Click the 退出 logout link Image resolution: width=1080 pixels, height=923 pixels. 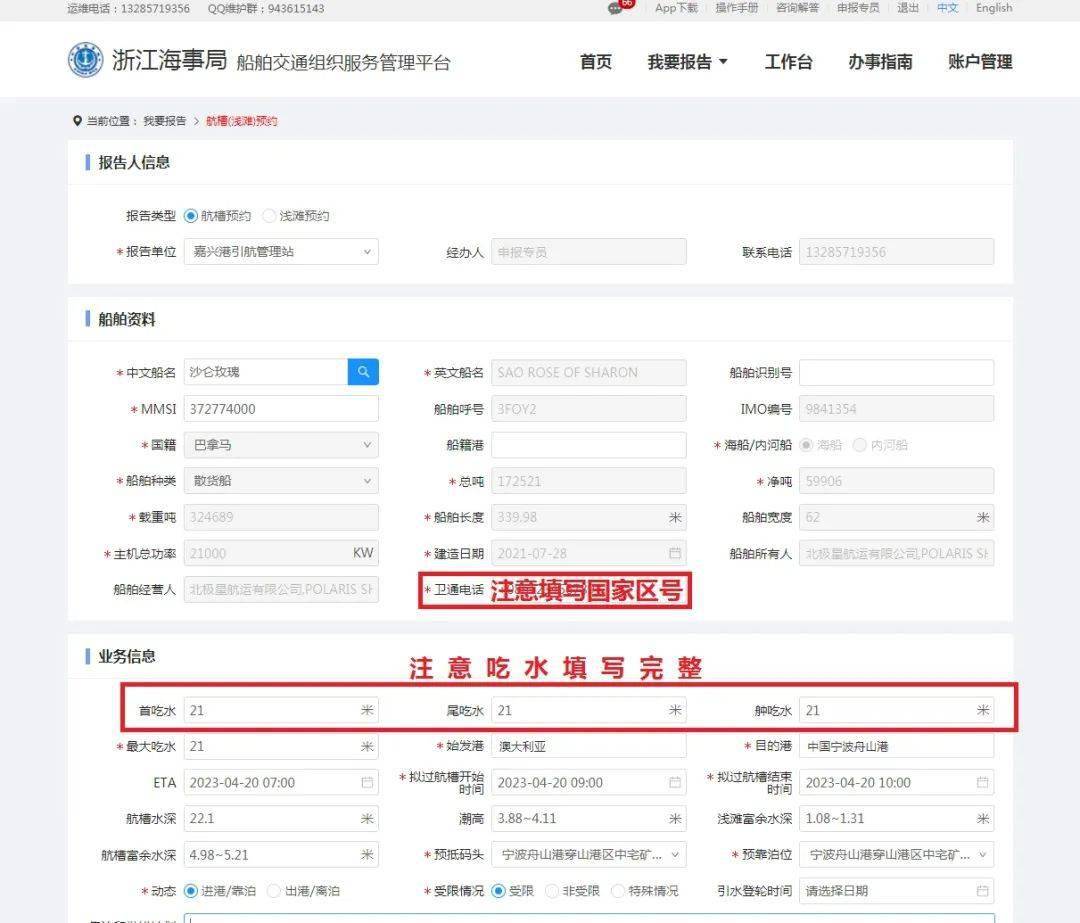click(907, 9)
